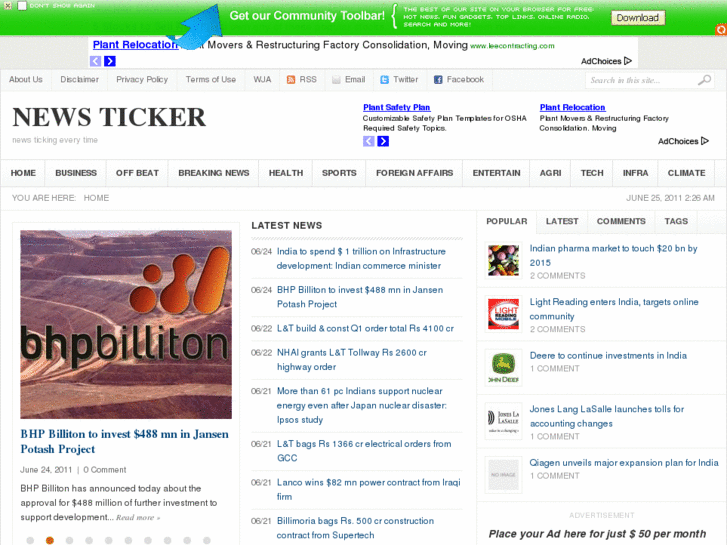Check the Don't Show Again box

(22, 6)
